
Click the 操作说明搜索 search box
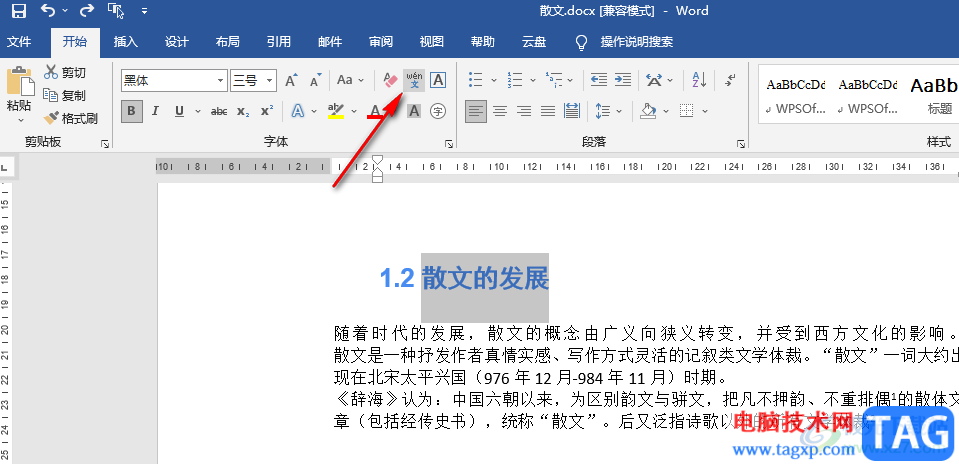click(637, 42)
